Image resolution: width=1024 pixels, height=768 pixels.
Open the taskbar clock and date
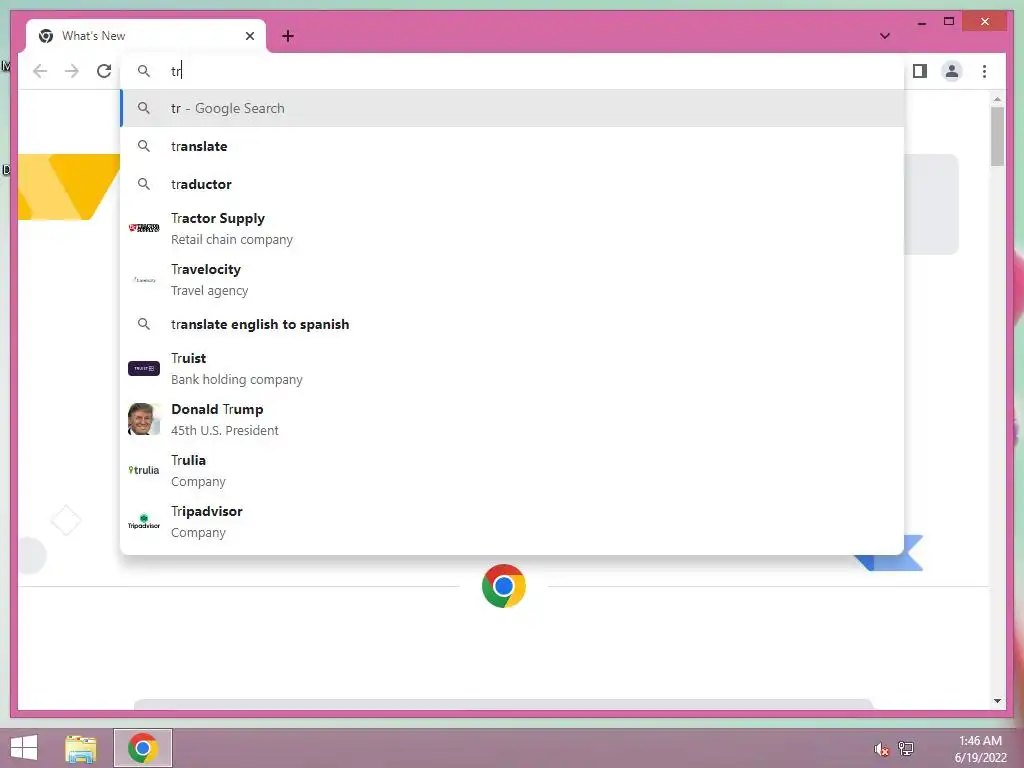click(x=980, y=749)
